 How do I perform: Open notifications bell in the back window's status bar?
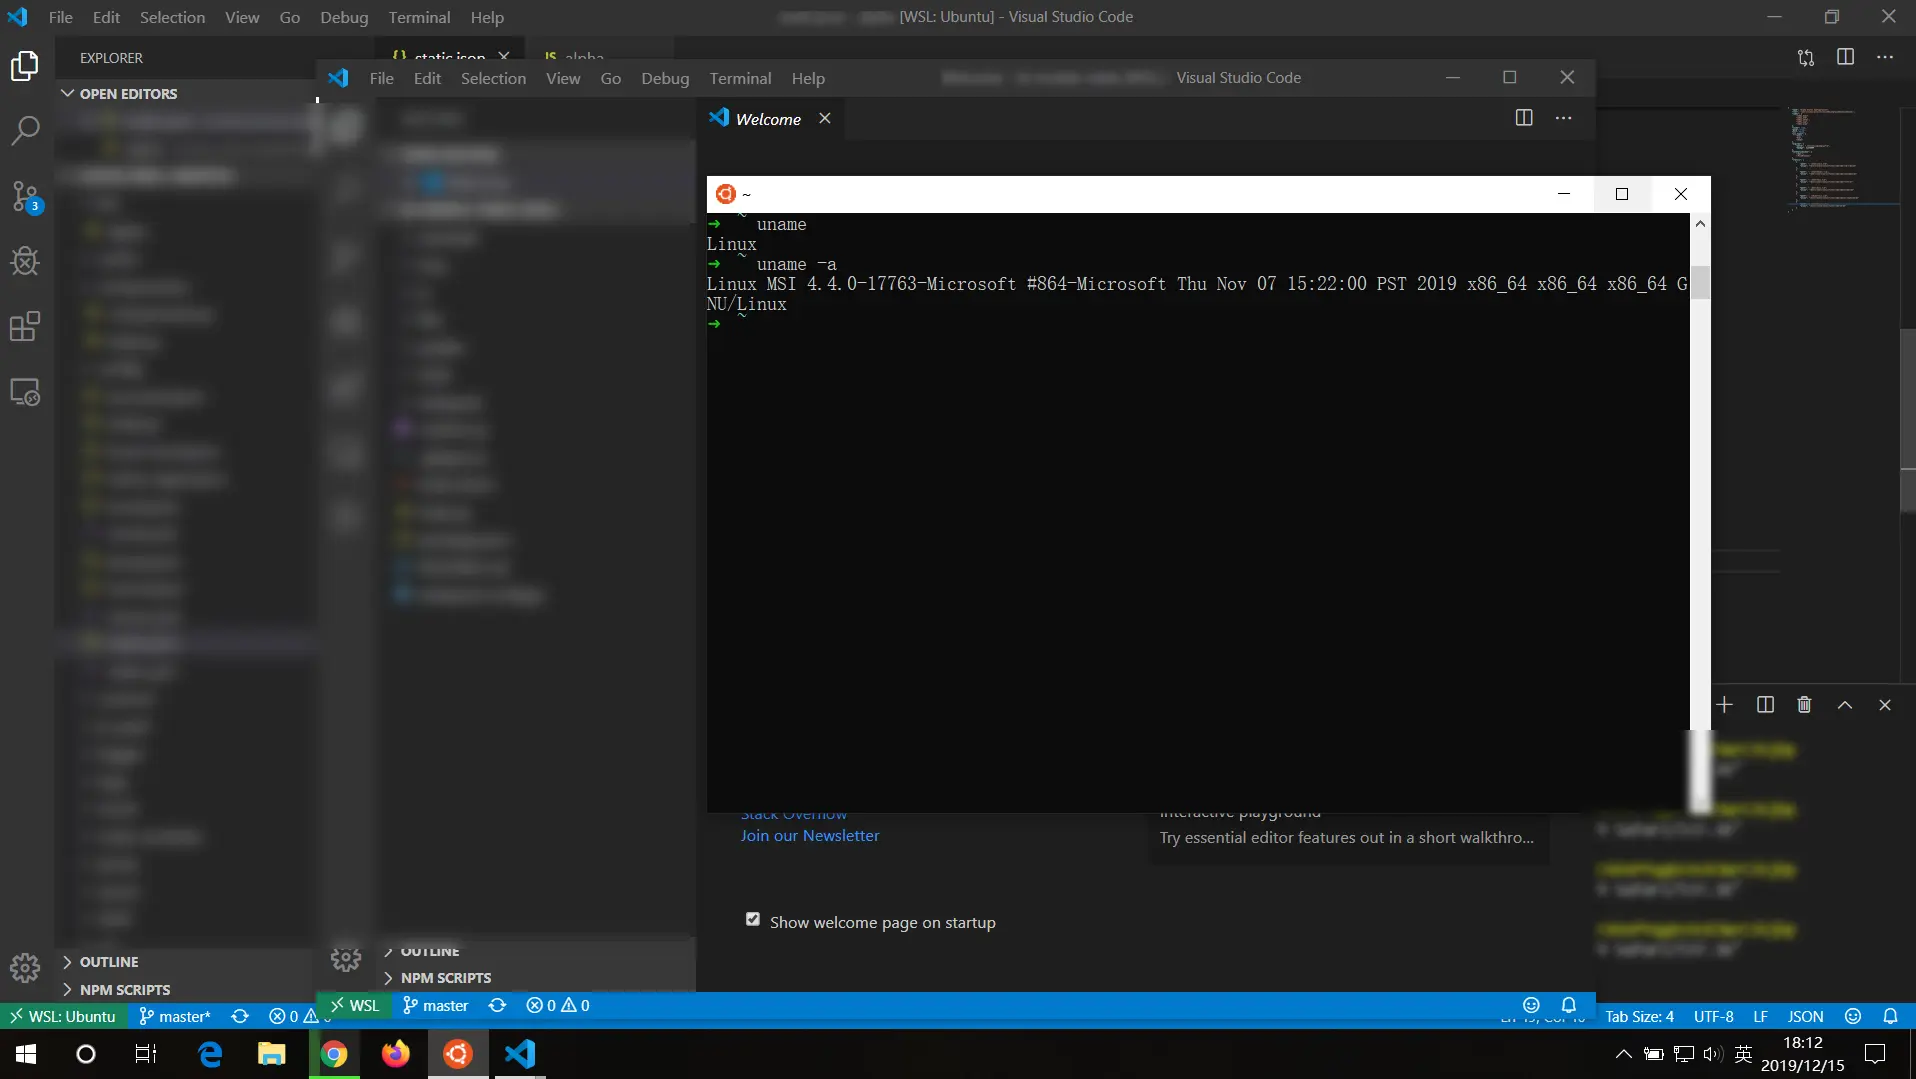1890,1017
